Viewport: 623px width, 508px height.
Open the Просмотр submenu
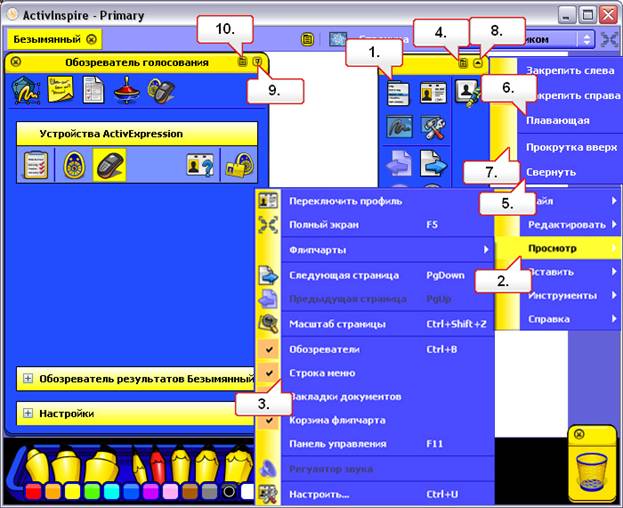(x=558, y=249)
